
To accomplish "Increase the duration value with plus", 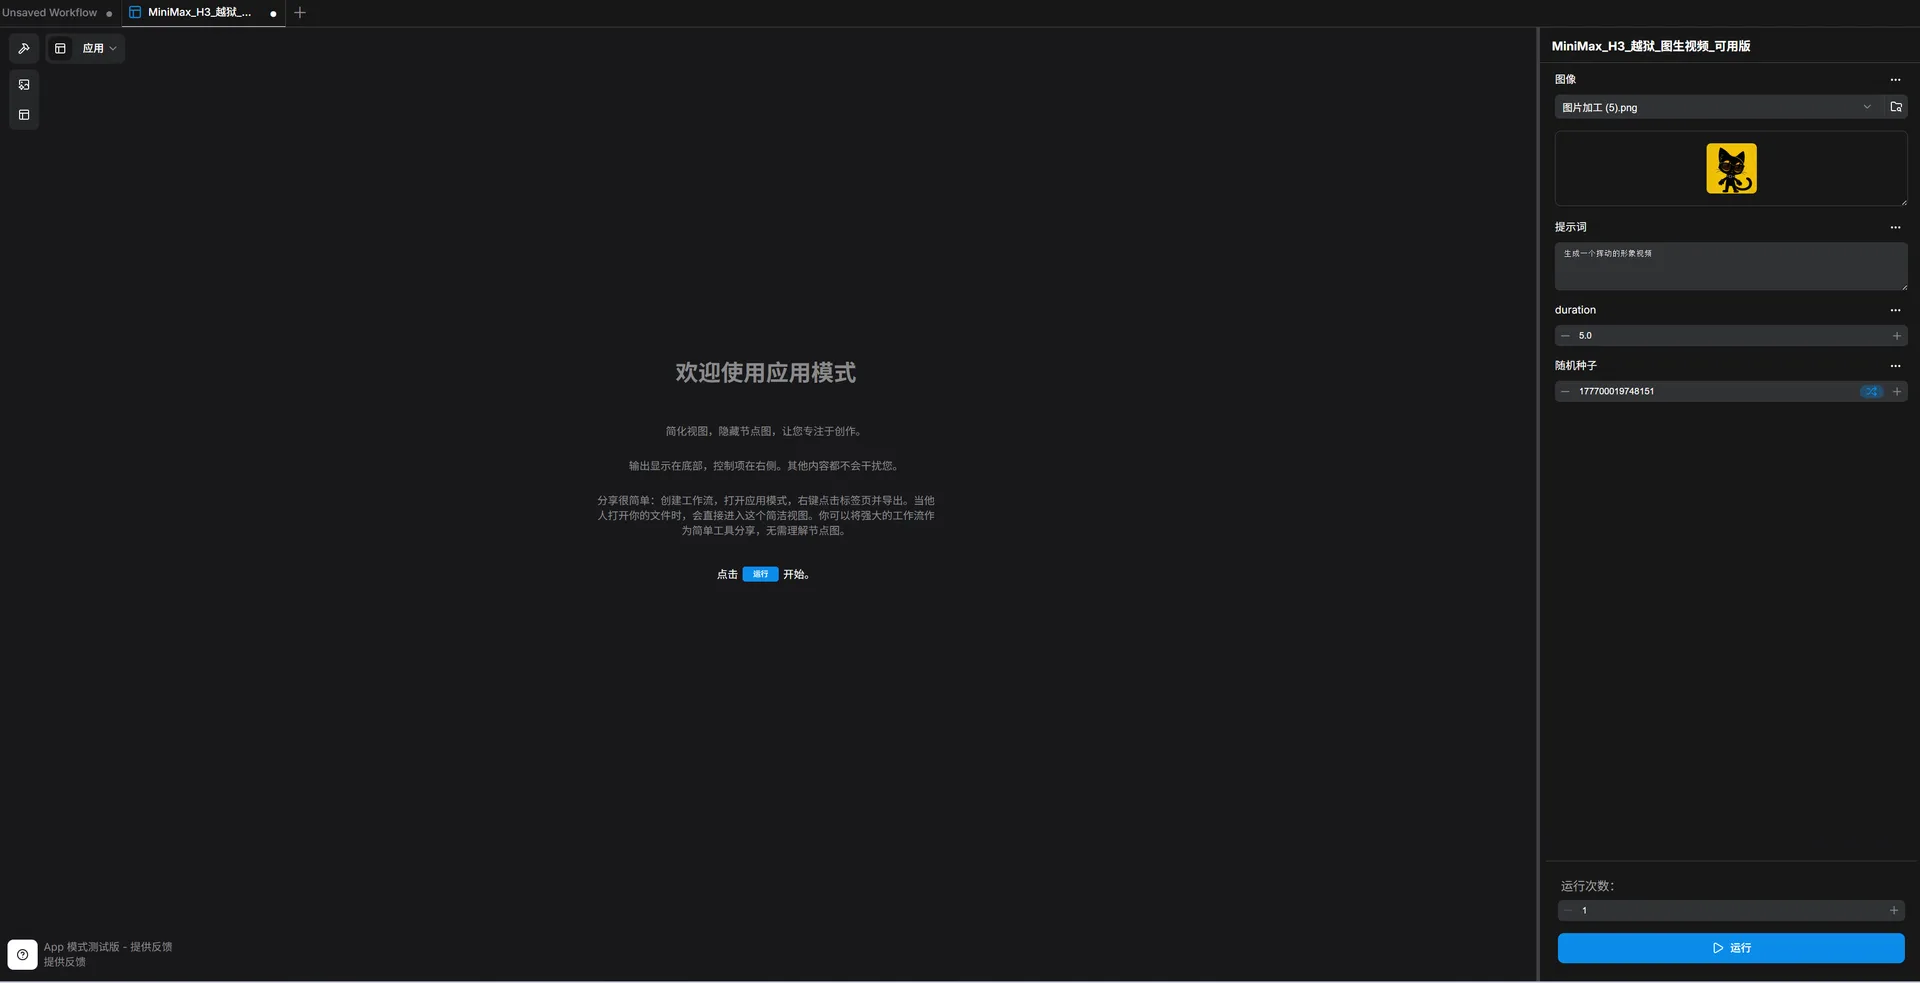I will 1897,336.
